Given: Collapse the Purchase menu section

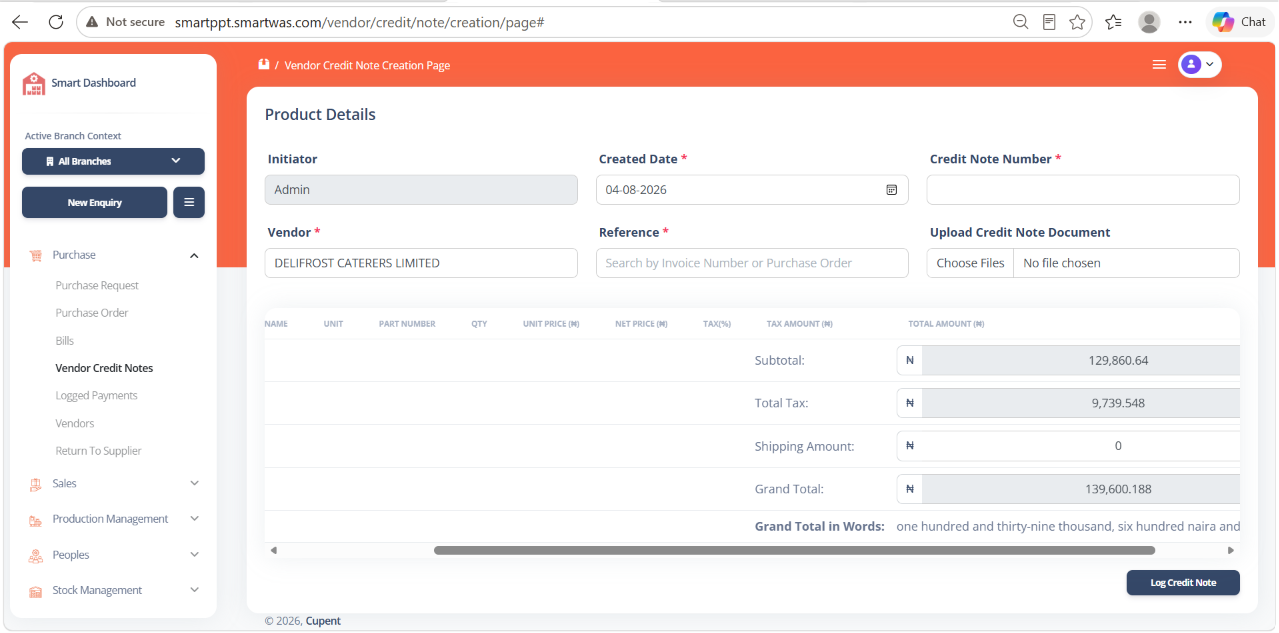Looking at the screenshot, I should tap(194, 256).
